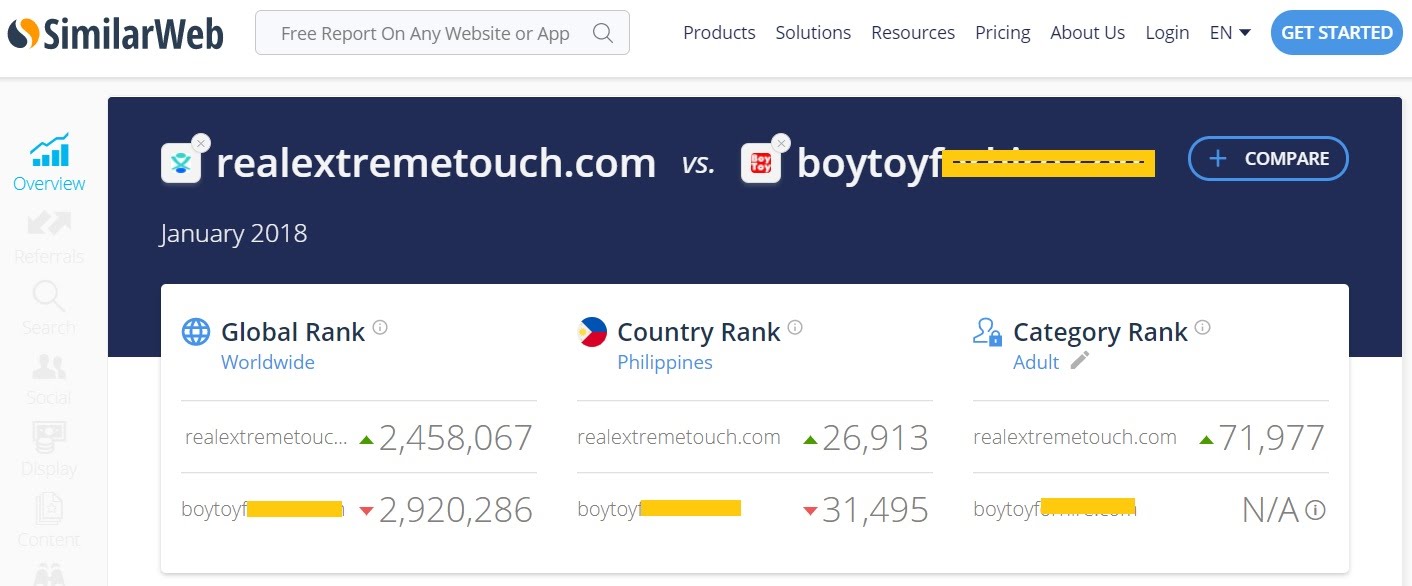Click the Country Rank info icon

click(x=795, y=327)
